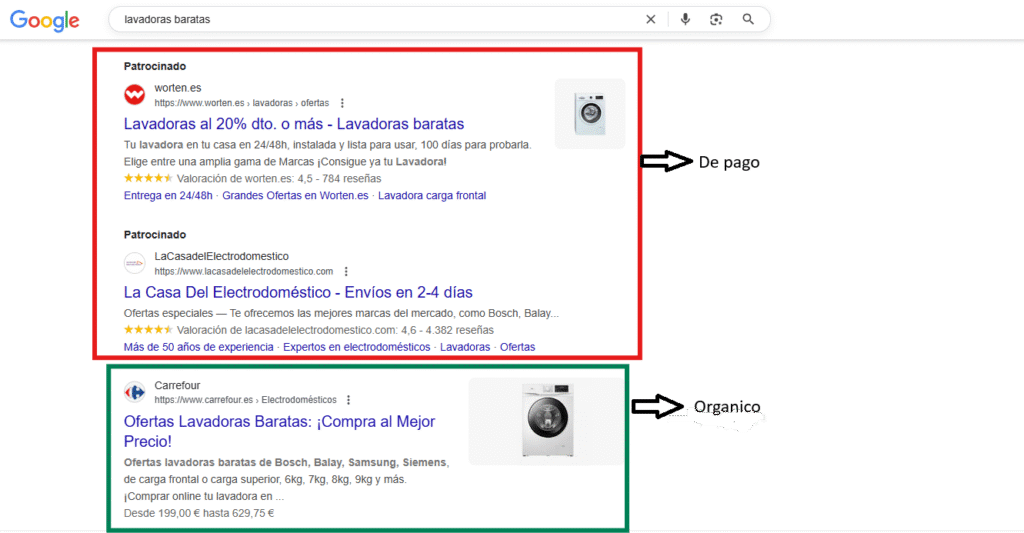Viewport: 1024px width, 533px height.
Task: Click 'Valoración de worten.es: 4,5 - 784 reseñas'
Action: [279, 178]
